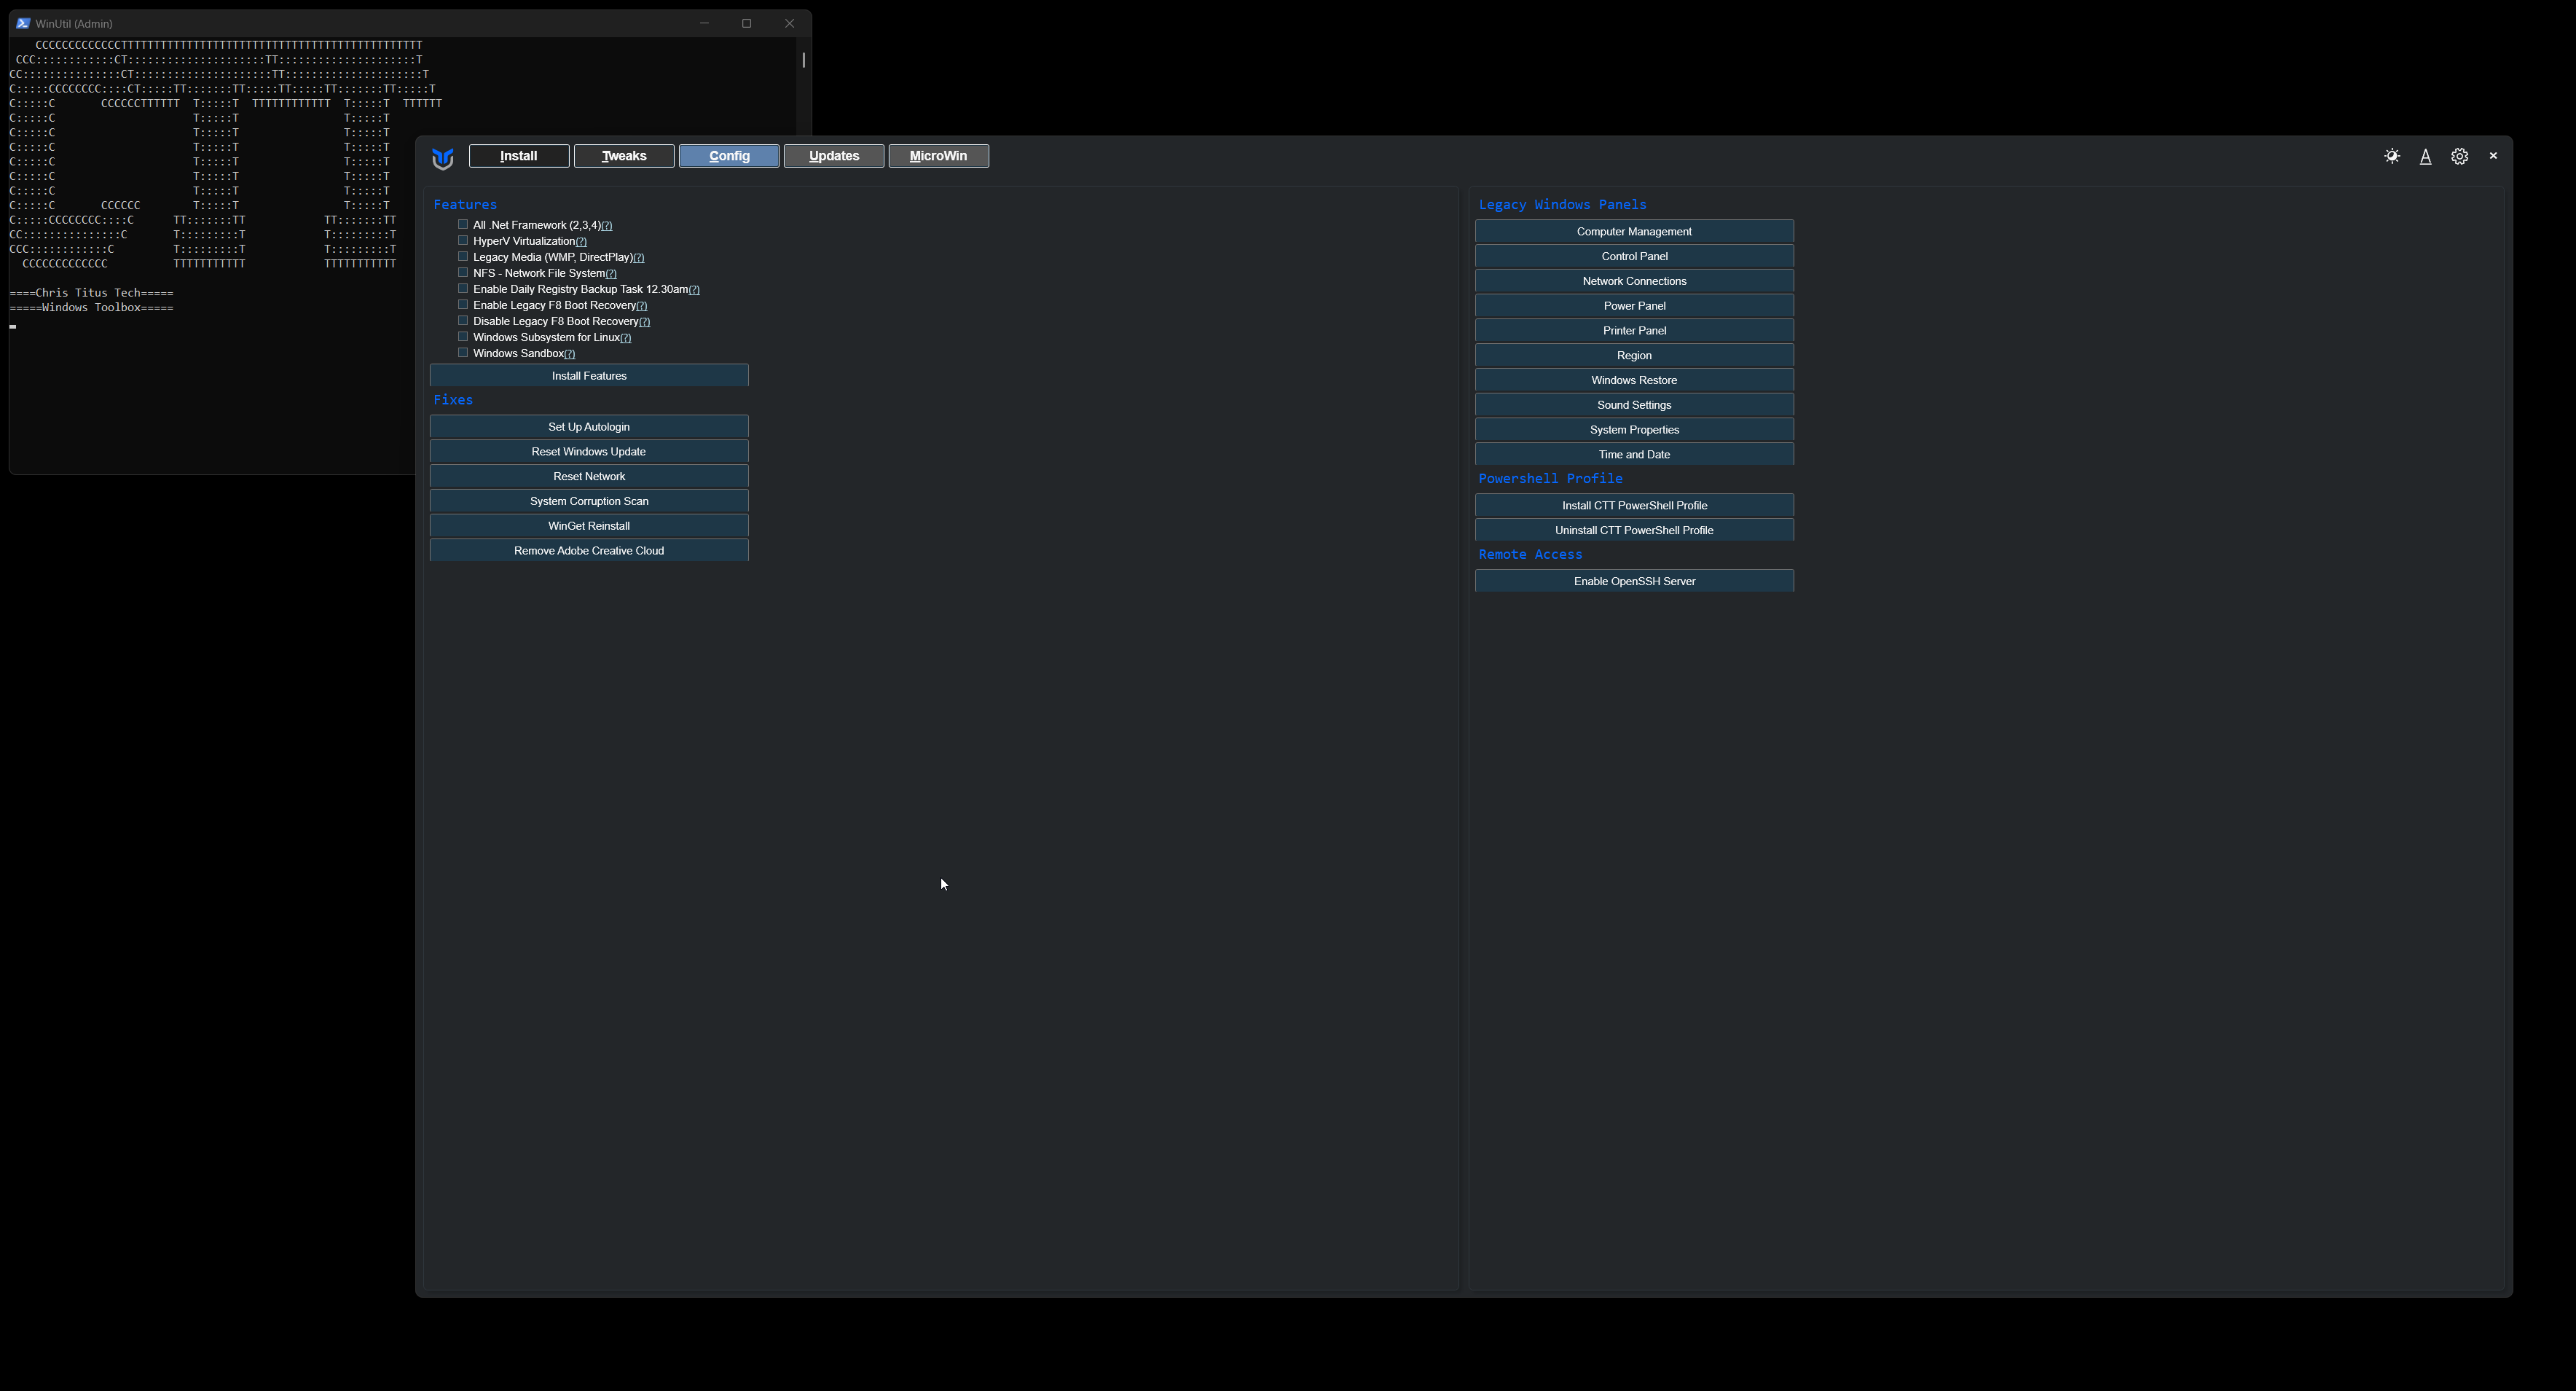Click help (?) link next to Windows Sandbox
2576x1391 pixels.
pos(569,354)
